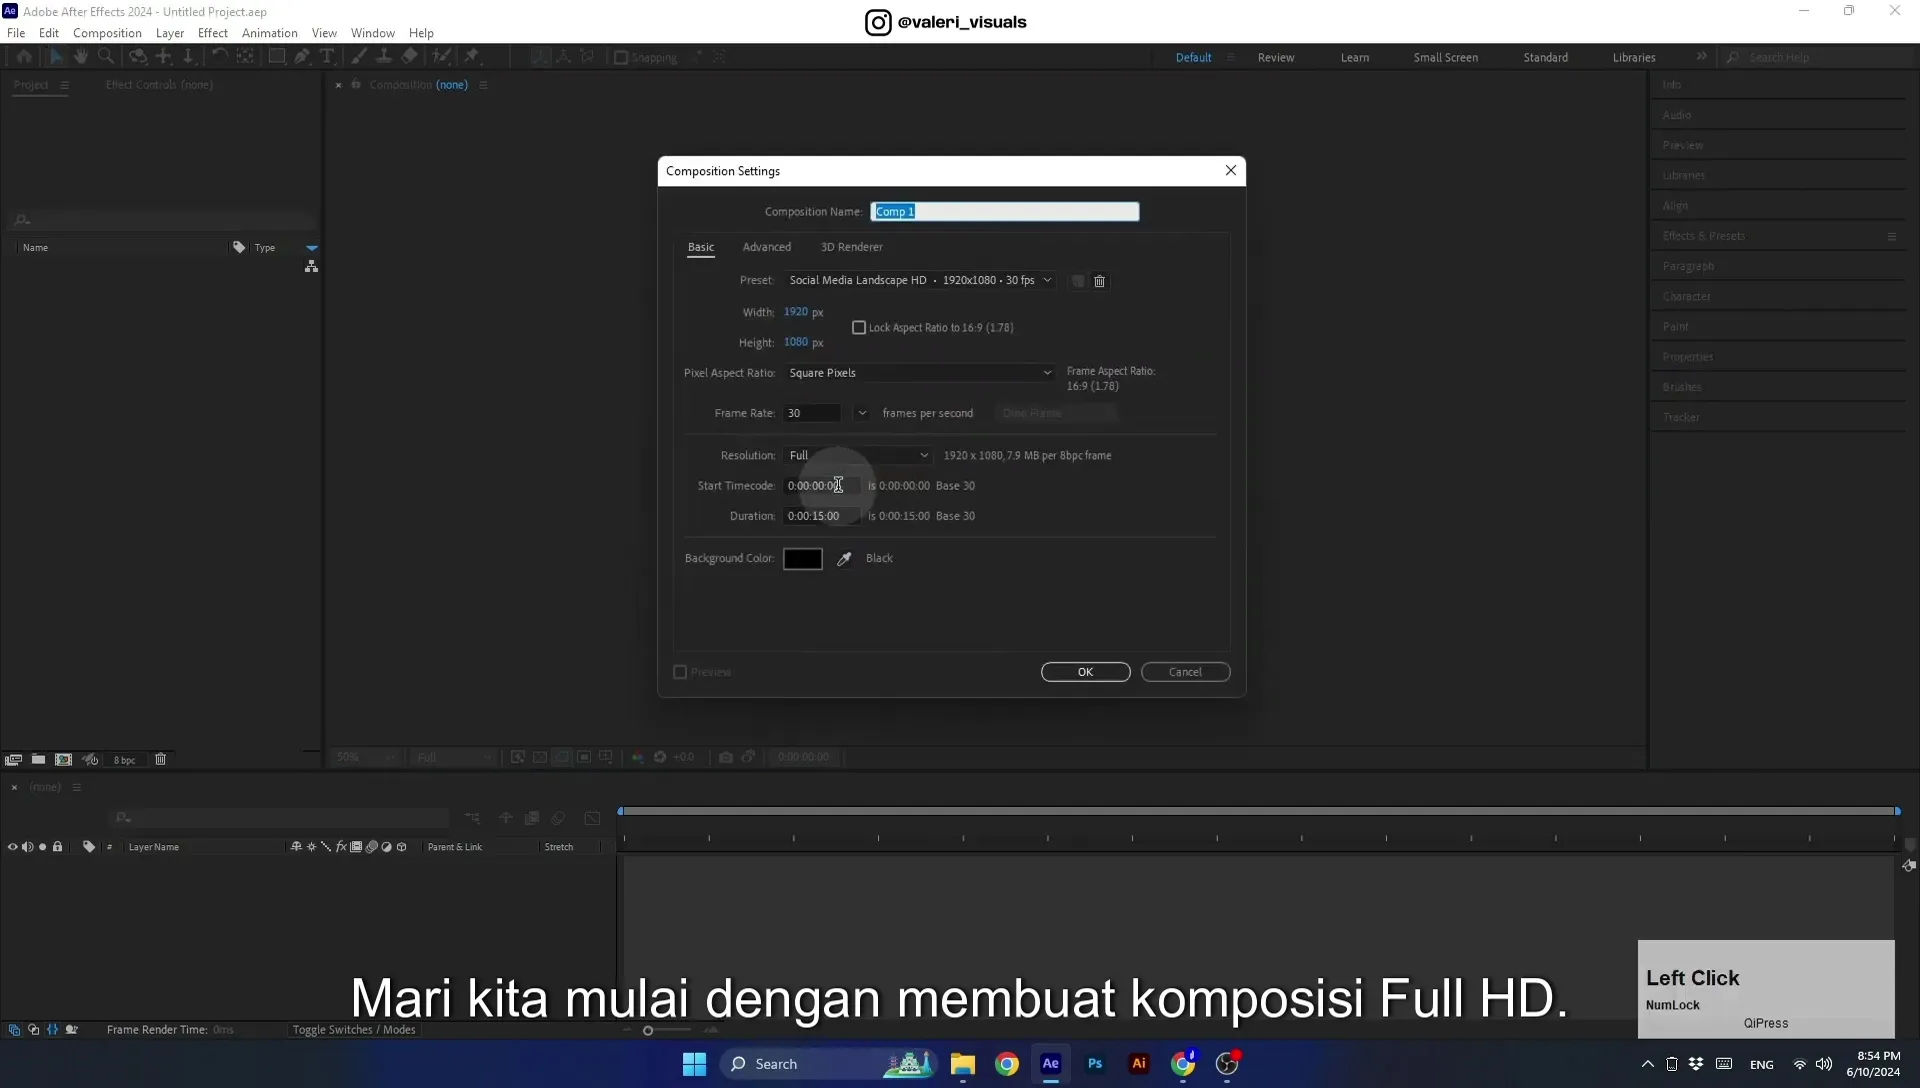Screen dimensions: 1920x1088
Task: Delete selected project item trash icon
Action: 160,760
